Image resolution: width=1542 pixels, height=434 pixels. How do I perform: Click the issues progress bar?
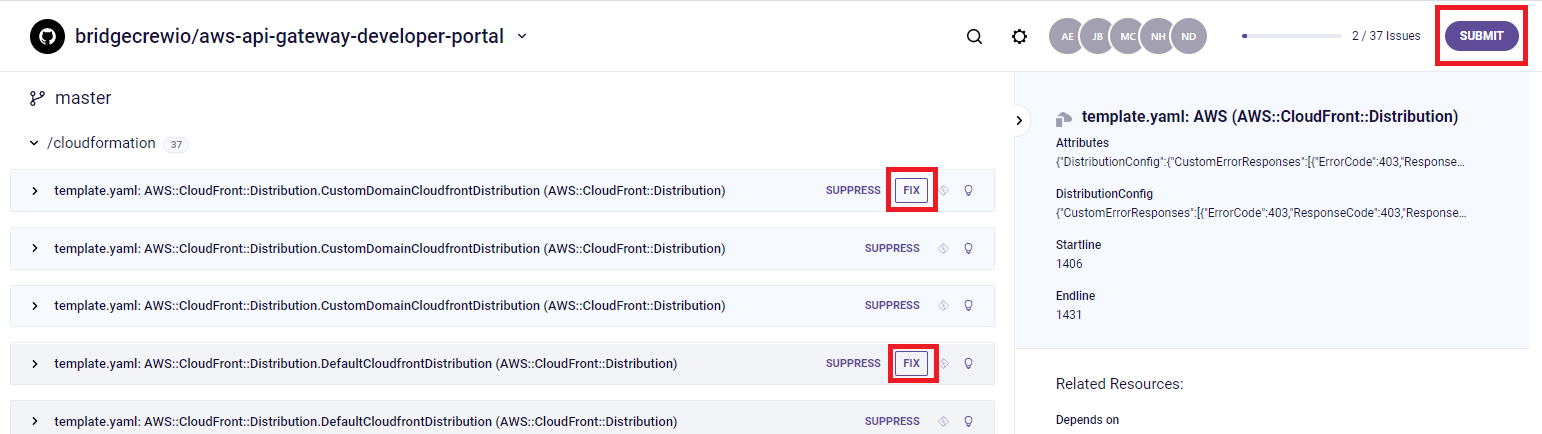tap(1291, 36)
